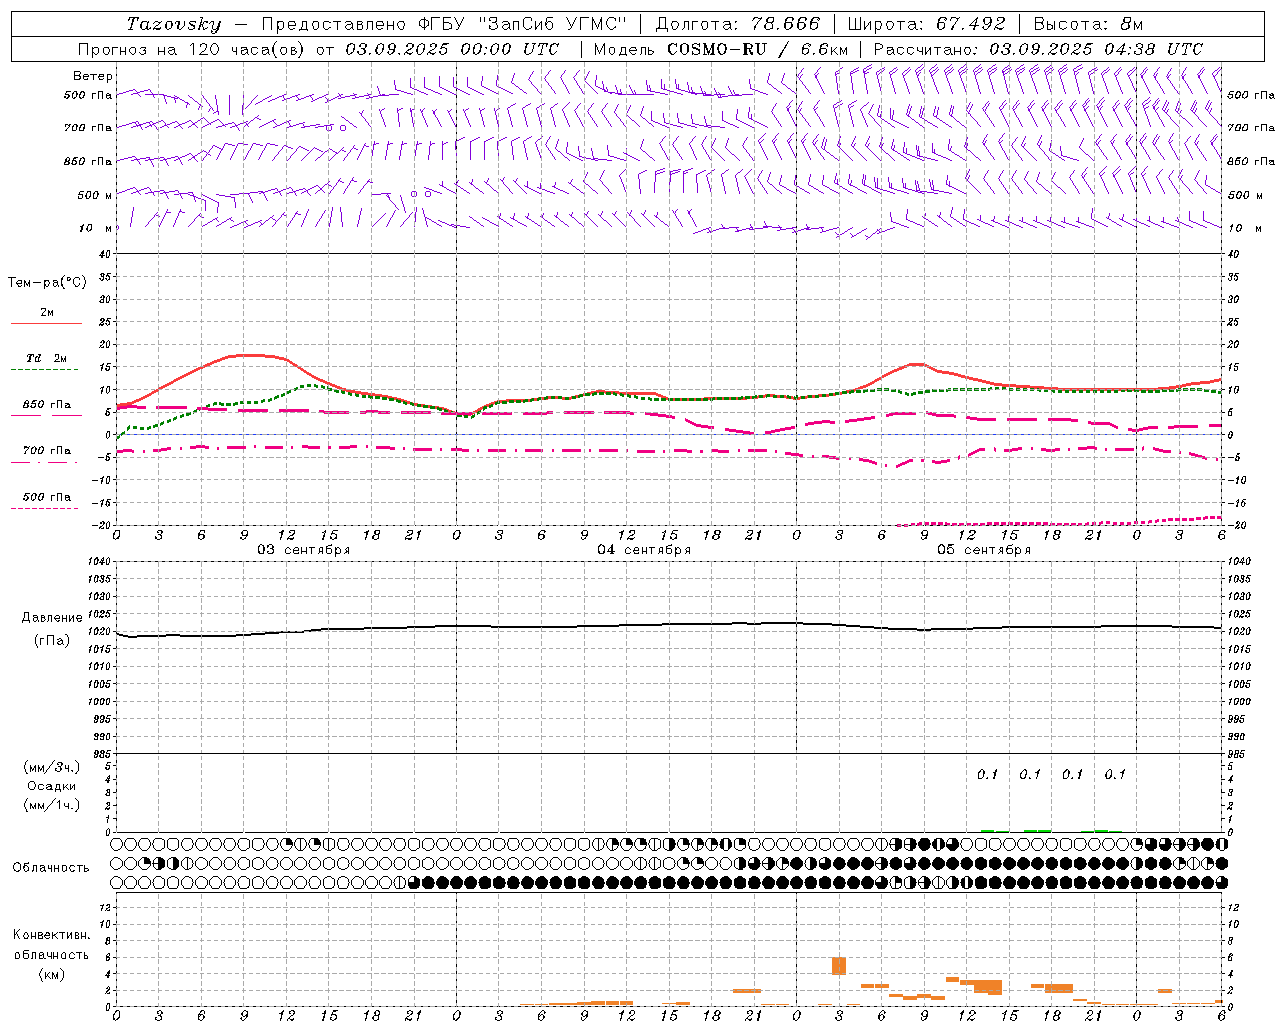Click the 850 гПа temperature legend entry
This screenshot has height=1024, width=1280.
[x=46, y=405]
